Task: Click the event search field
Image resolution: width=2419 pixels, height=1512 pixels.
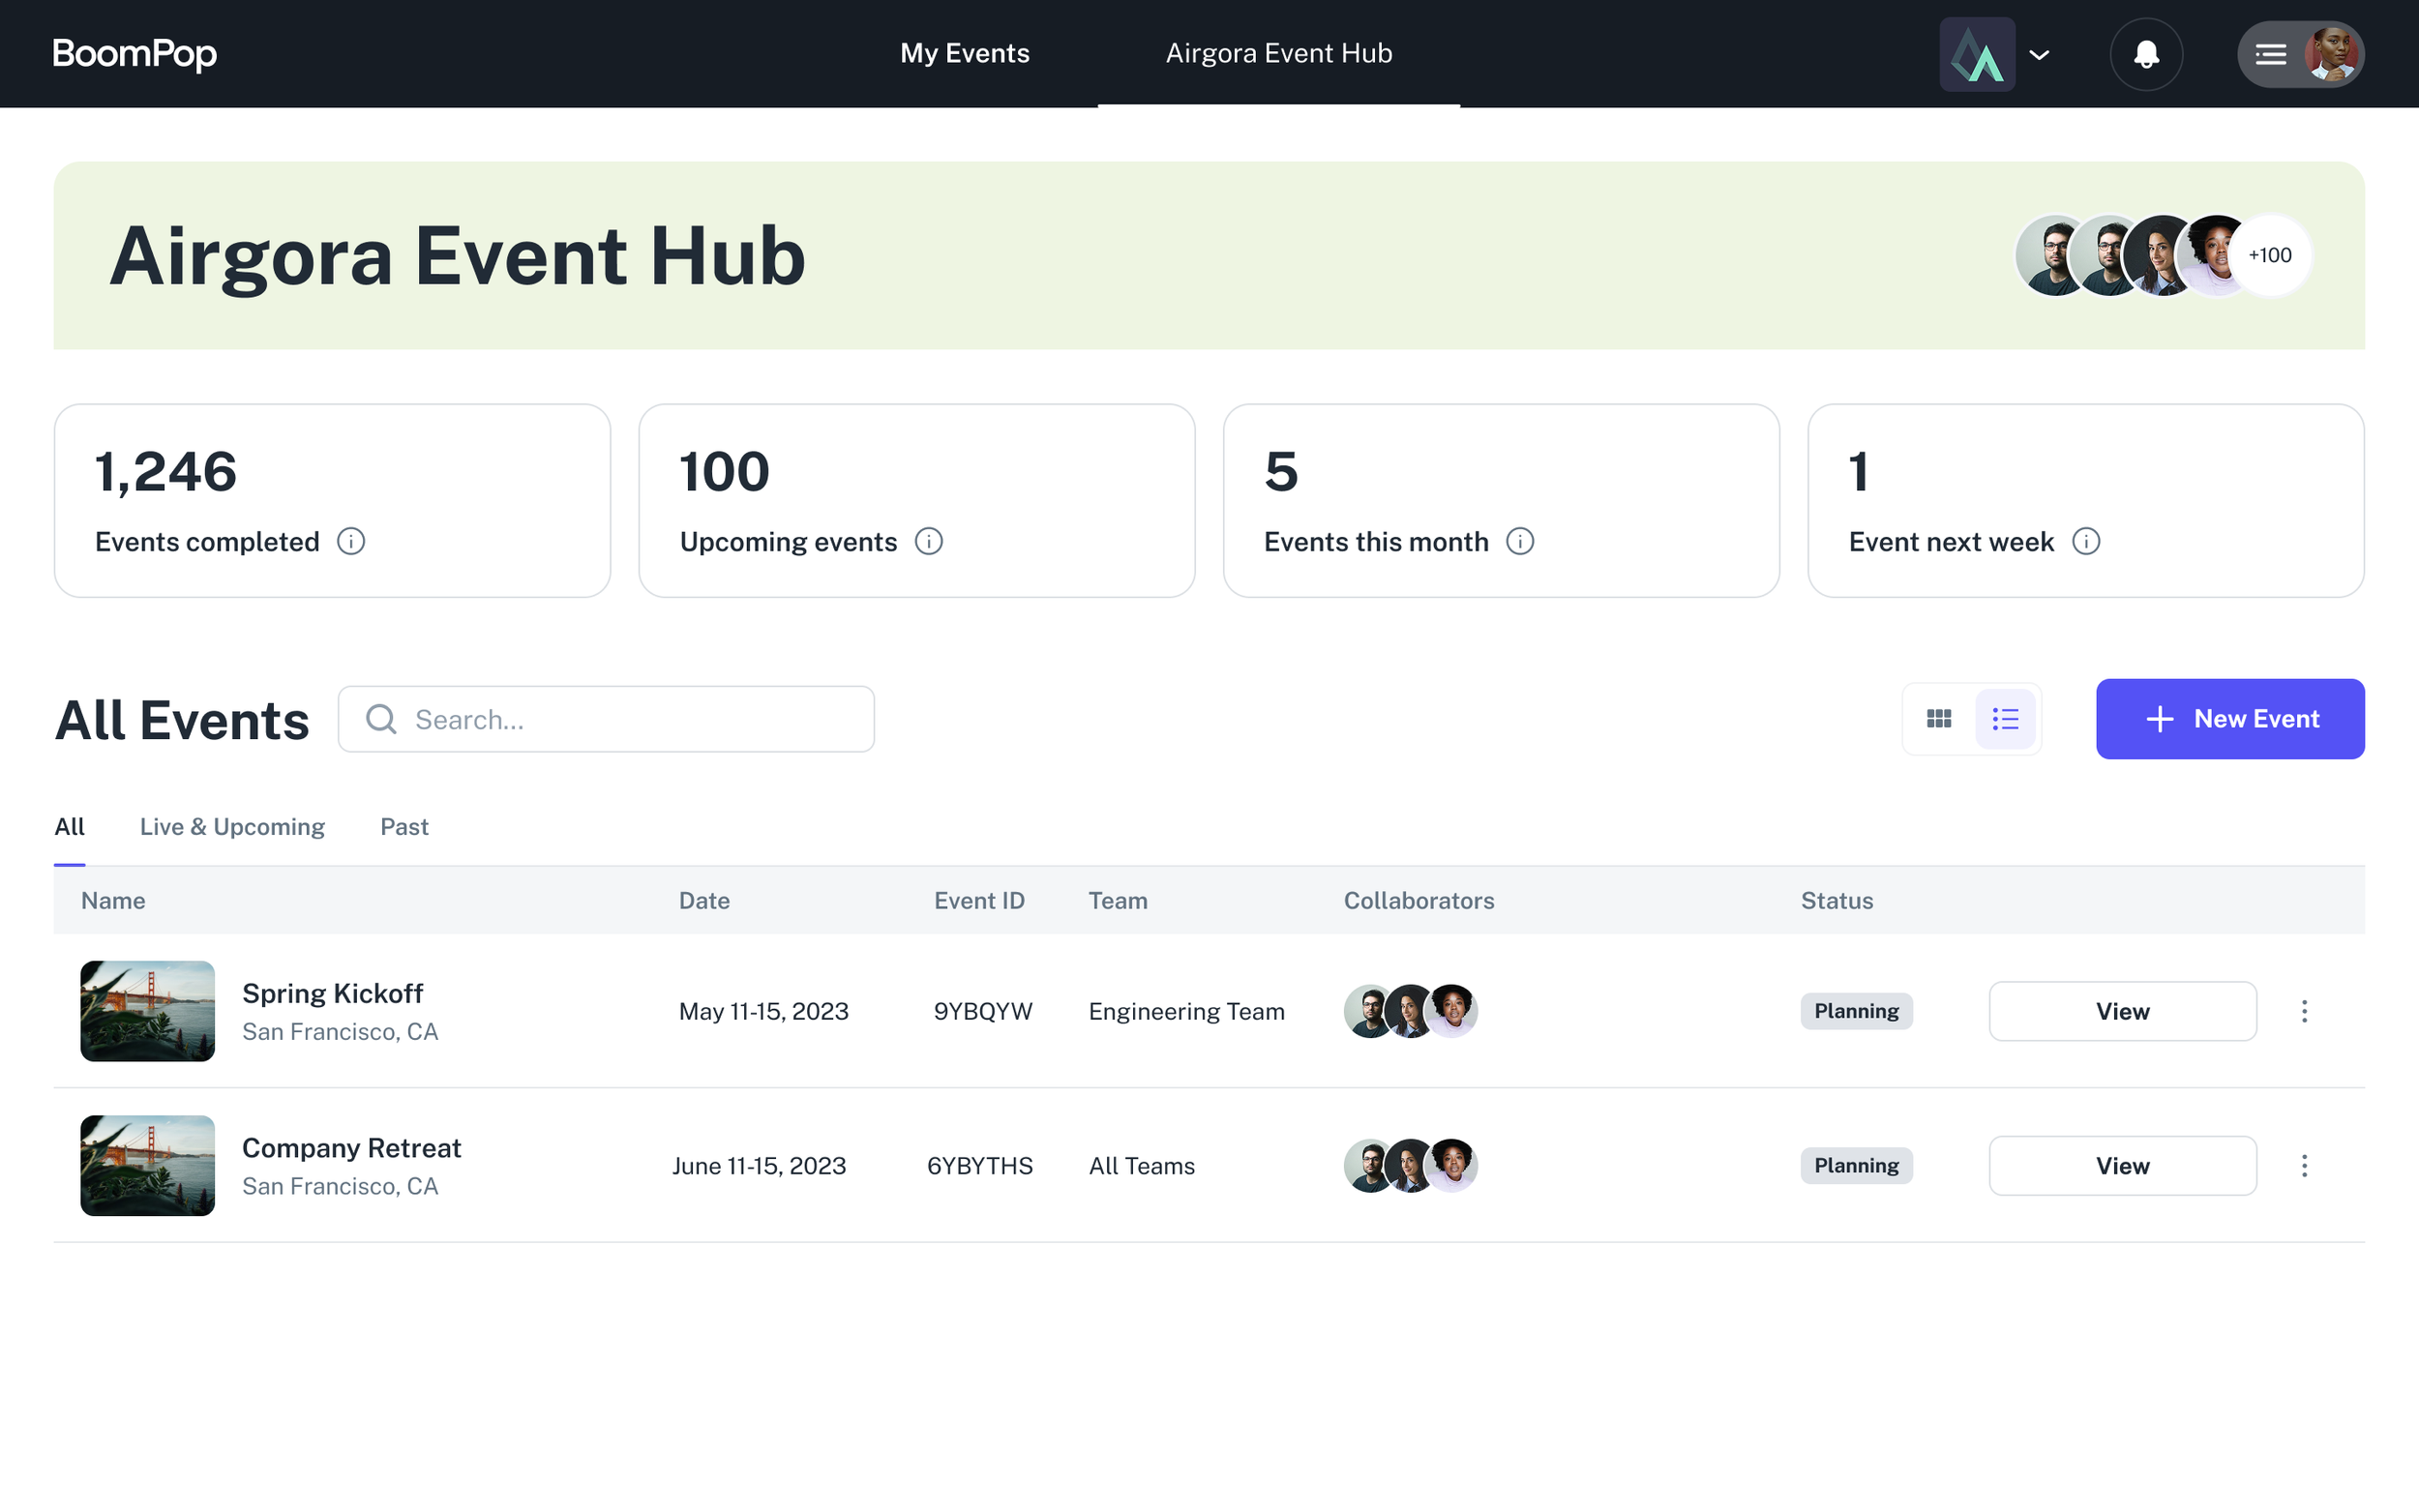Action: pos(606,719)
